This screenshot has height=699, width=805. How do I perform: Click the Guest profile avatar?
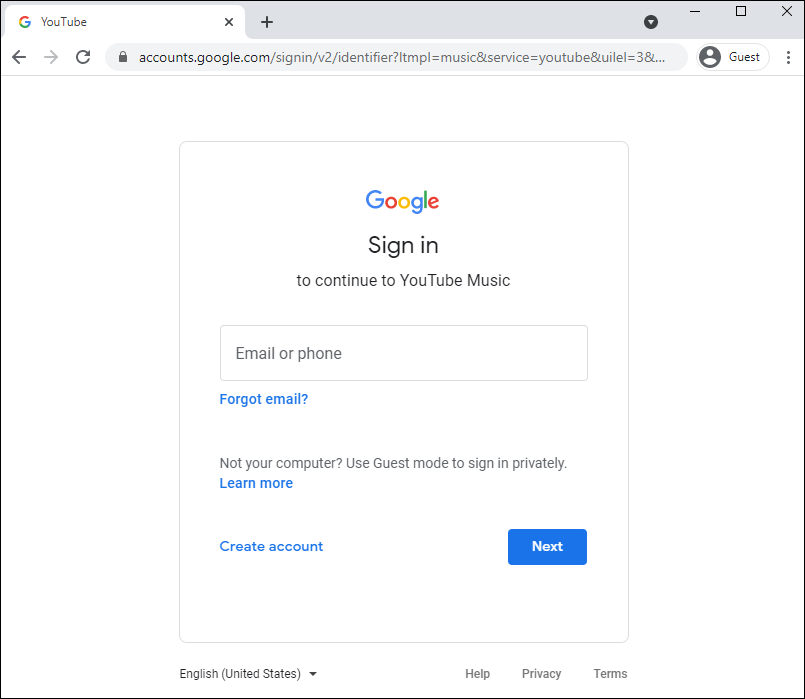point(710,57)
